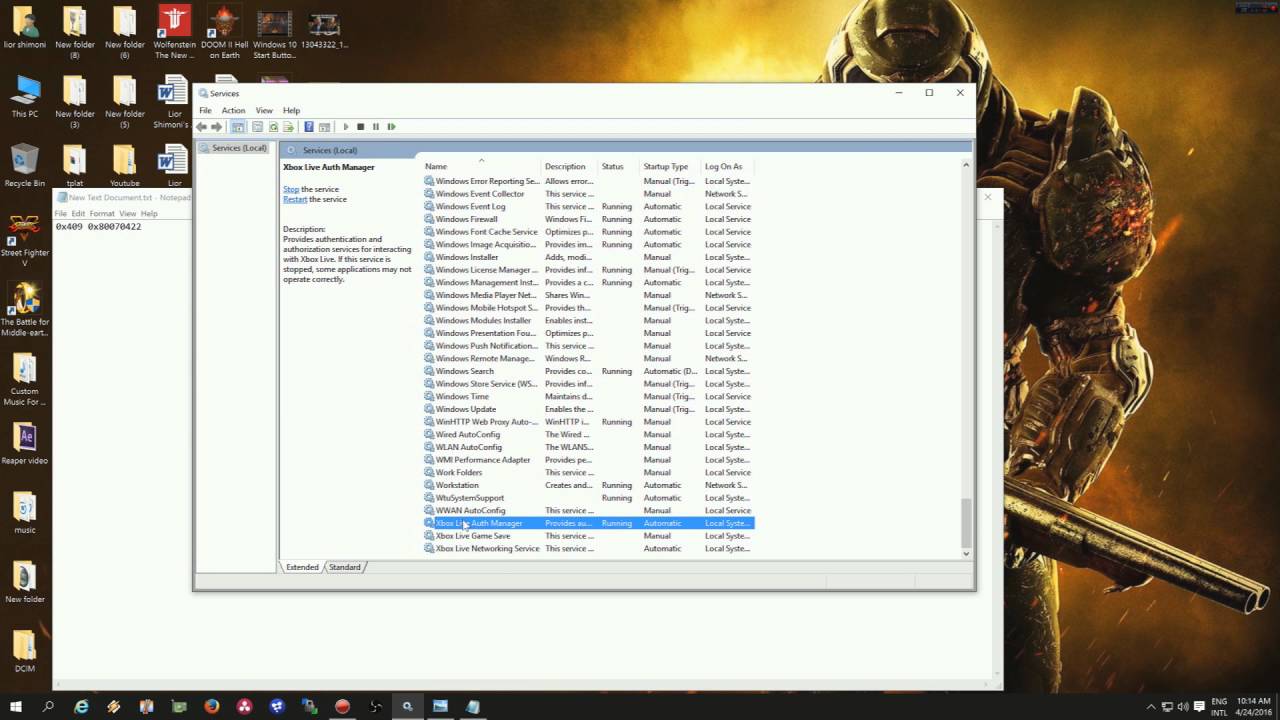Open the File menu in Services
The height and width of the screenshot is (720, 1280).
coord(205,110)
